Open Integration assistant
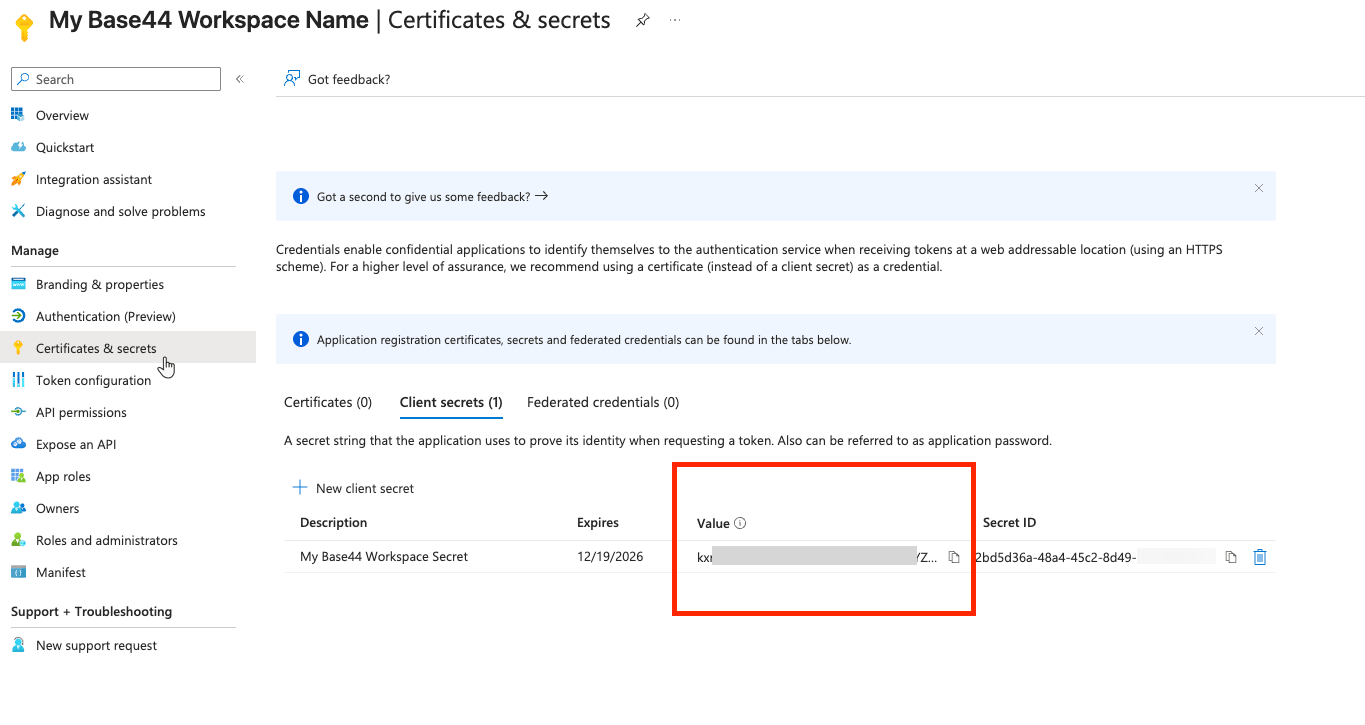 coord(94,179)
